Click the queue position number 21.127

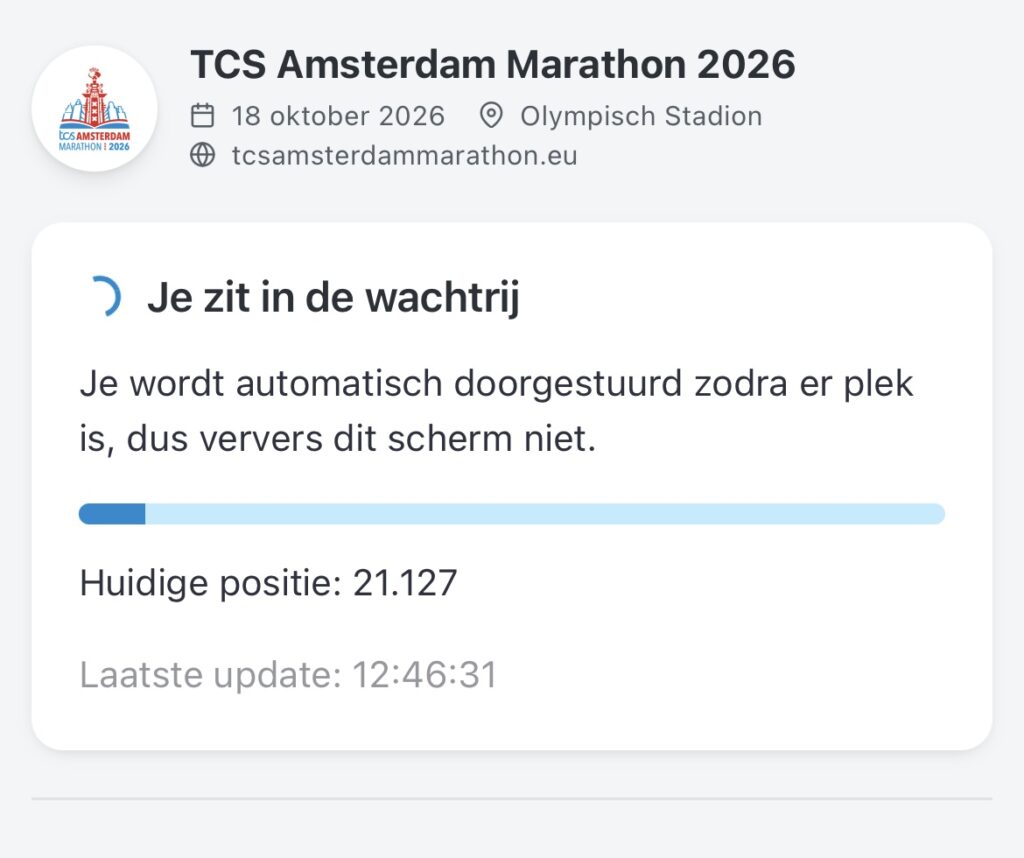(405, 583)
